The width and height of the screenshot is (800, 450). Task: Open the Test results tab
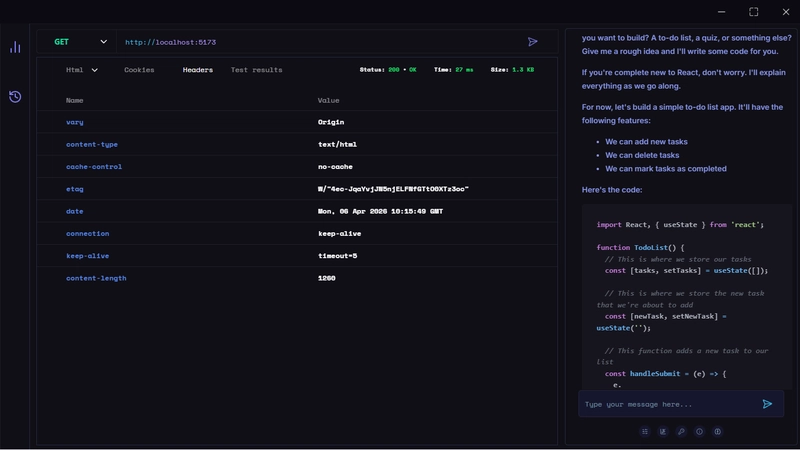[256, 70]
